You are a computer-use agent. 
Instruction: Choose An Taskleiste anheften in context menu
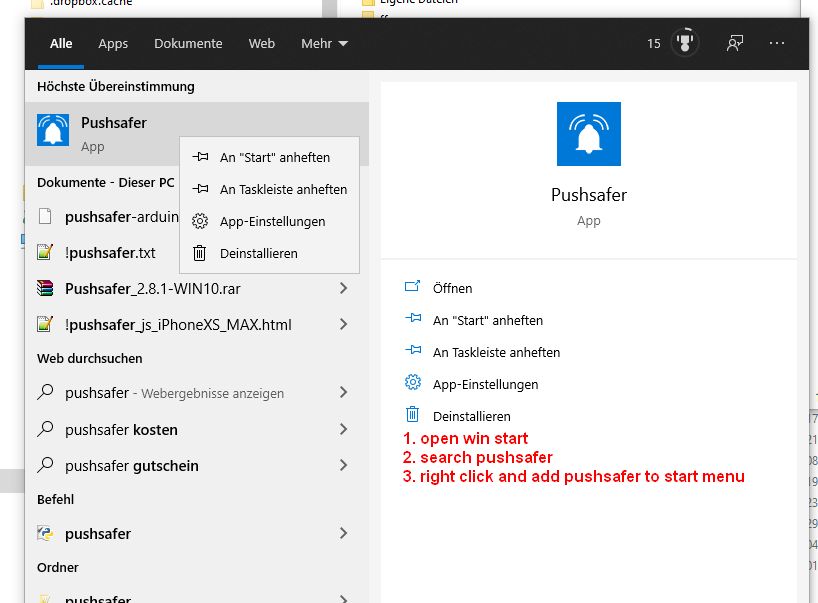269,189
